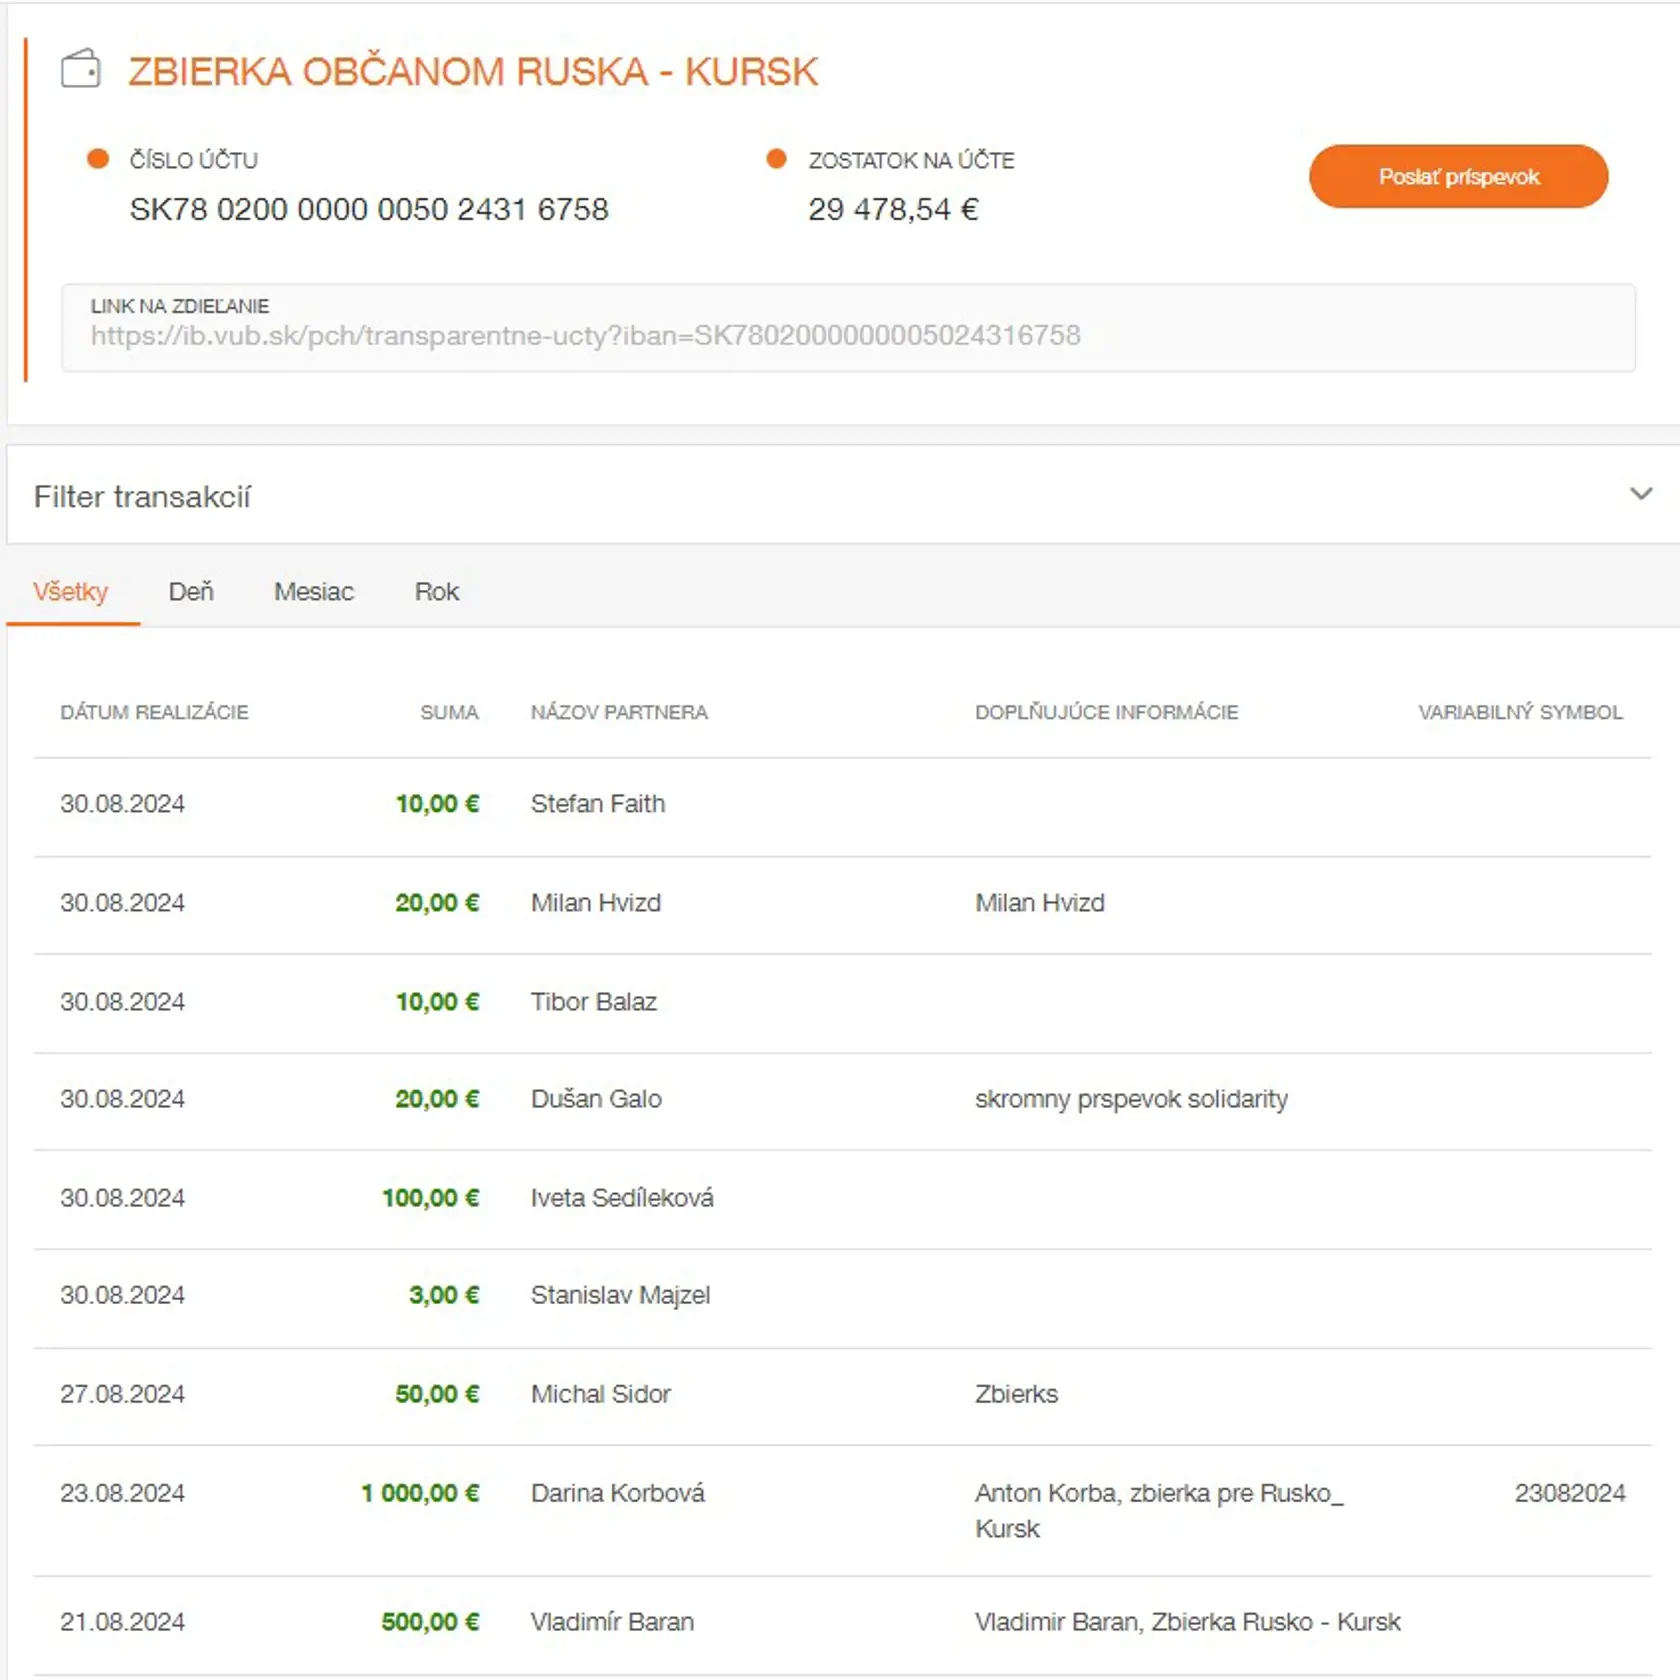Click the partner name cell in the 20,00 € Milan Hvizd row
Image resolution: width=1680 pixels, height=1680 pixels.
point(596,903)
